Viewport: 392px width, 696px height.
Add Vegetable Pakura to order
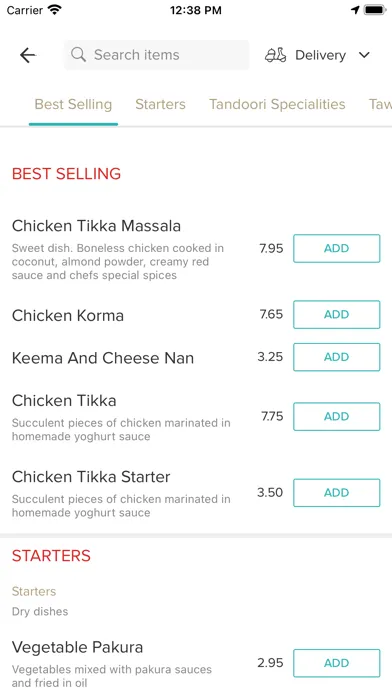[x=337, y=663]
